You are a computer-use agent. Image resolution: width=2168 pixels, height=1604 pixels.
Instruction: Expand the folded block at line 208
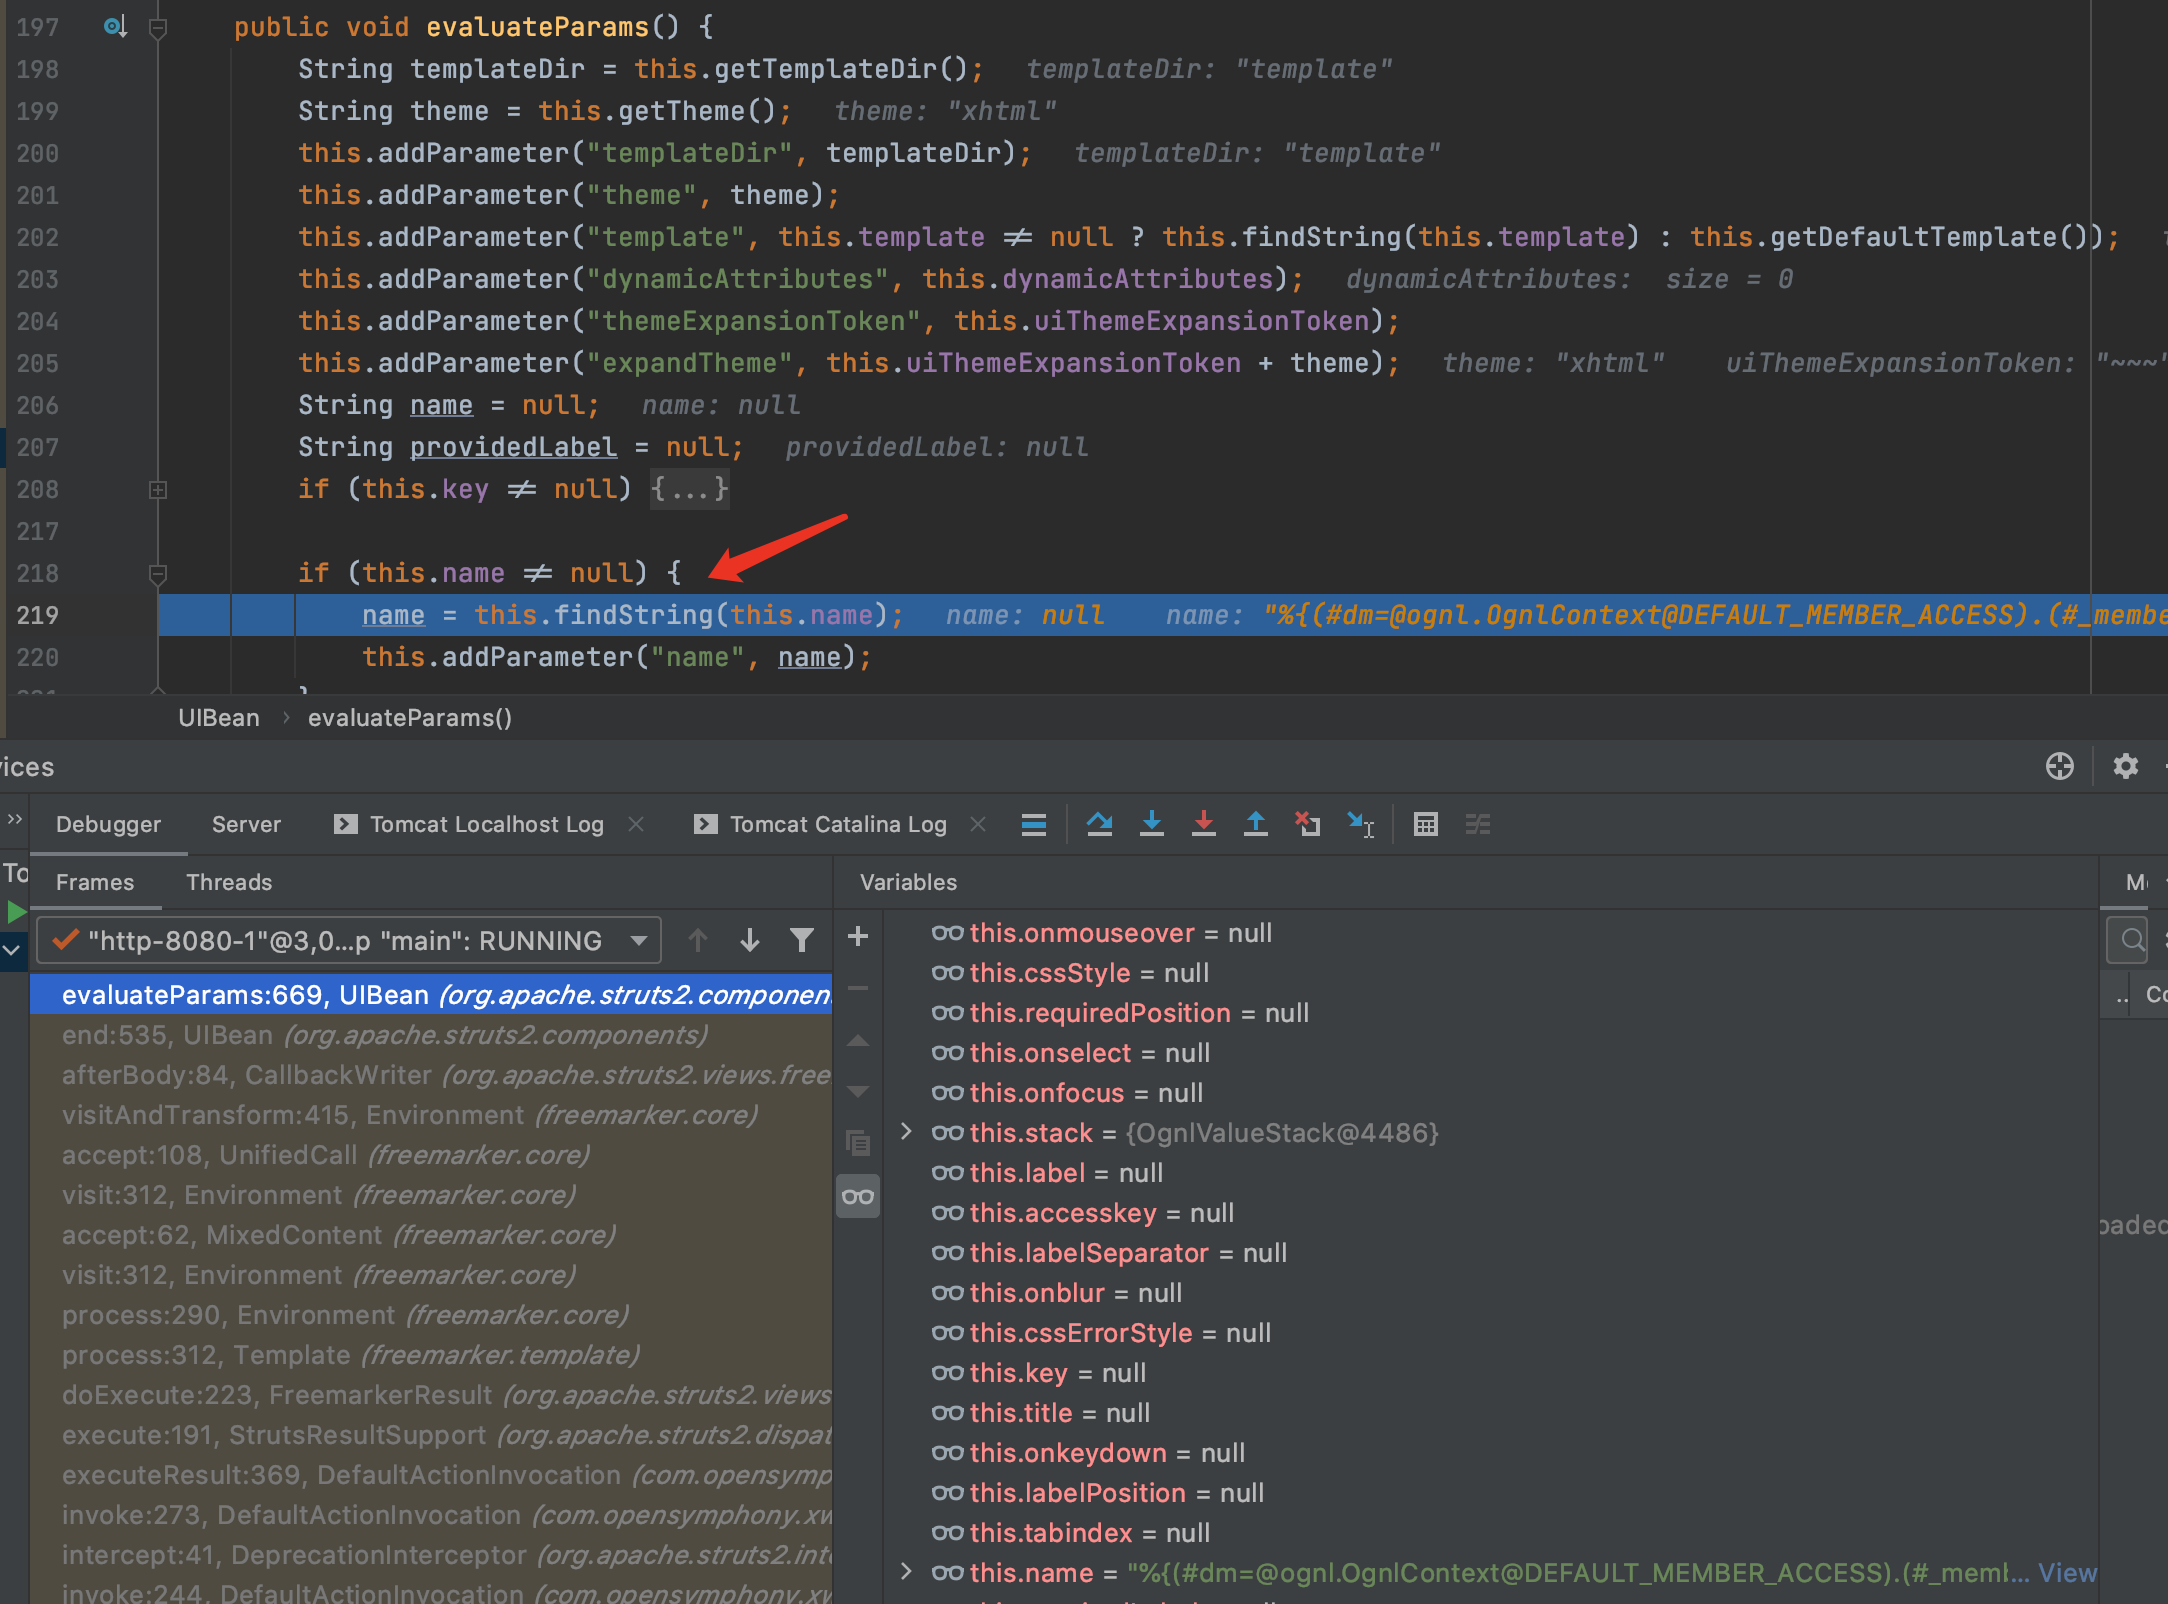(157, 490)
